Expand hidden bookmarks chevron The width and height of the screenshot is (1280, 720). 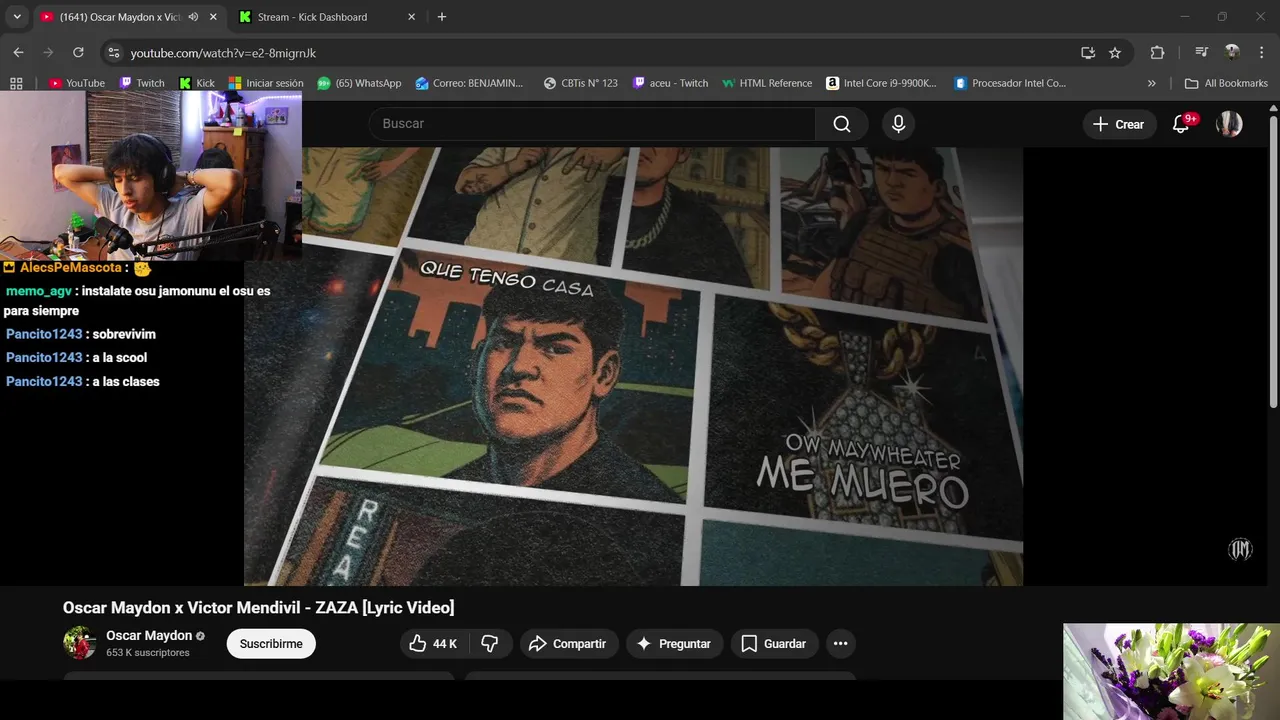pyautogui.click(x=1151, y=83)
